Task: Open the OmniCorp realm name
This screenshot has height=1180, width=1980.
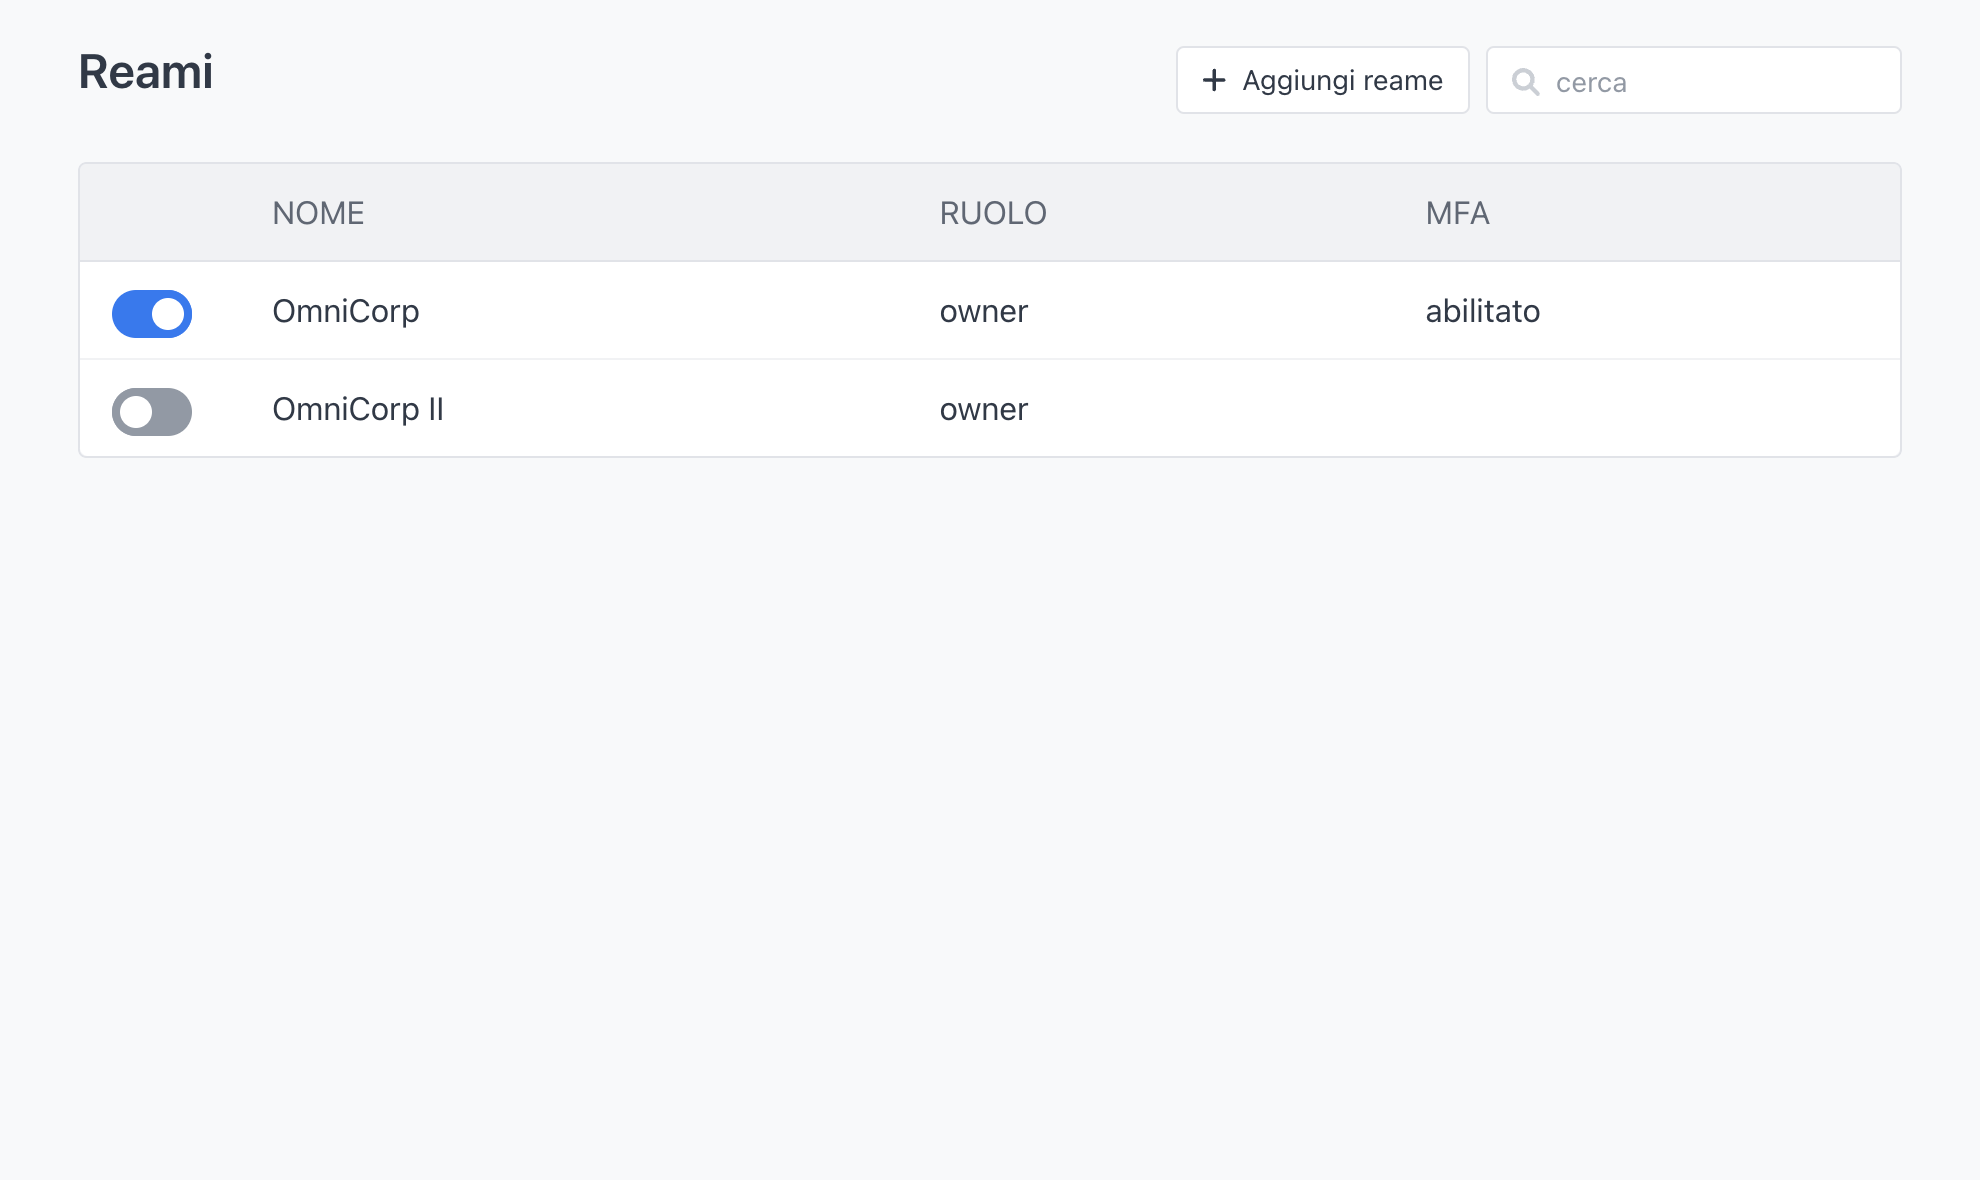Action: tap(345, 311)
